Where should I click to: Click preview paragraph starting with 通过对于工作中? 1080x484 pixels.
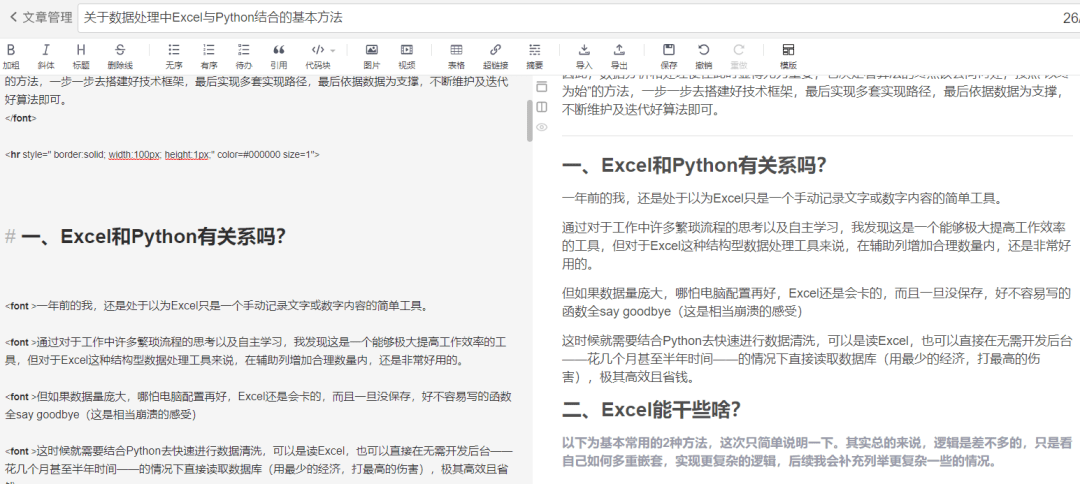[x=817, y=245]
